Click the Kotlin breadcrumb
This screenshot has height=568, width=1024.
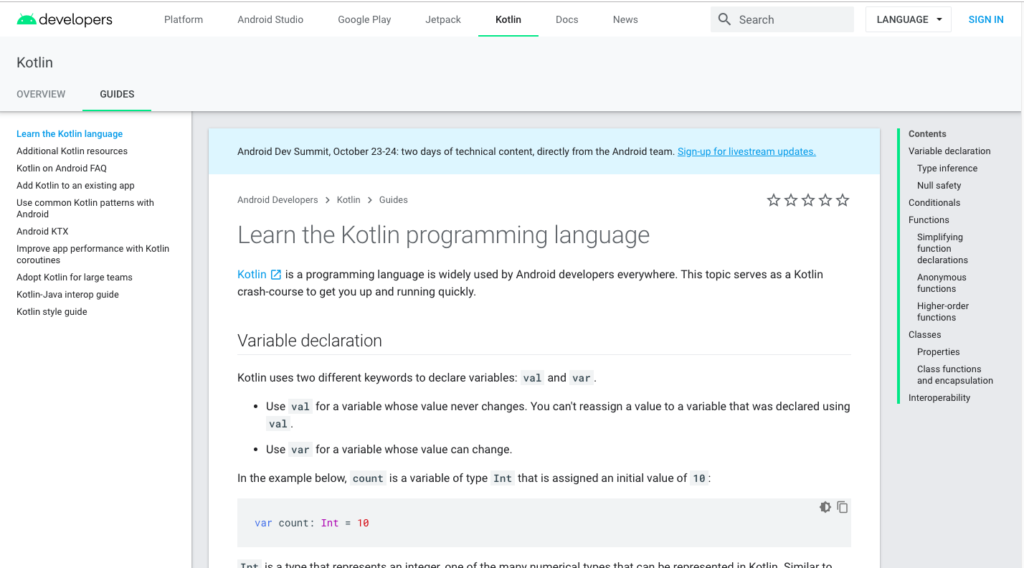click(348, 200)
